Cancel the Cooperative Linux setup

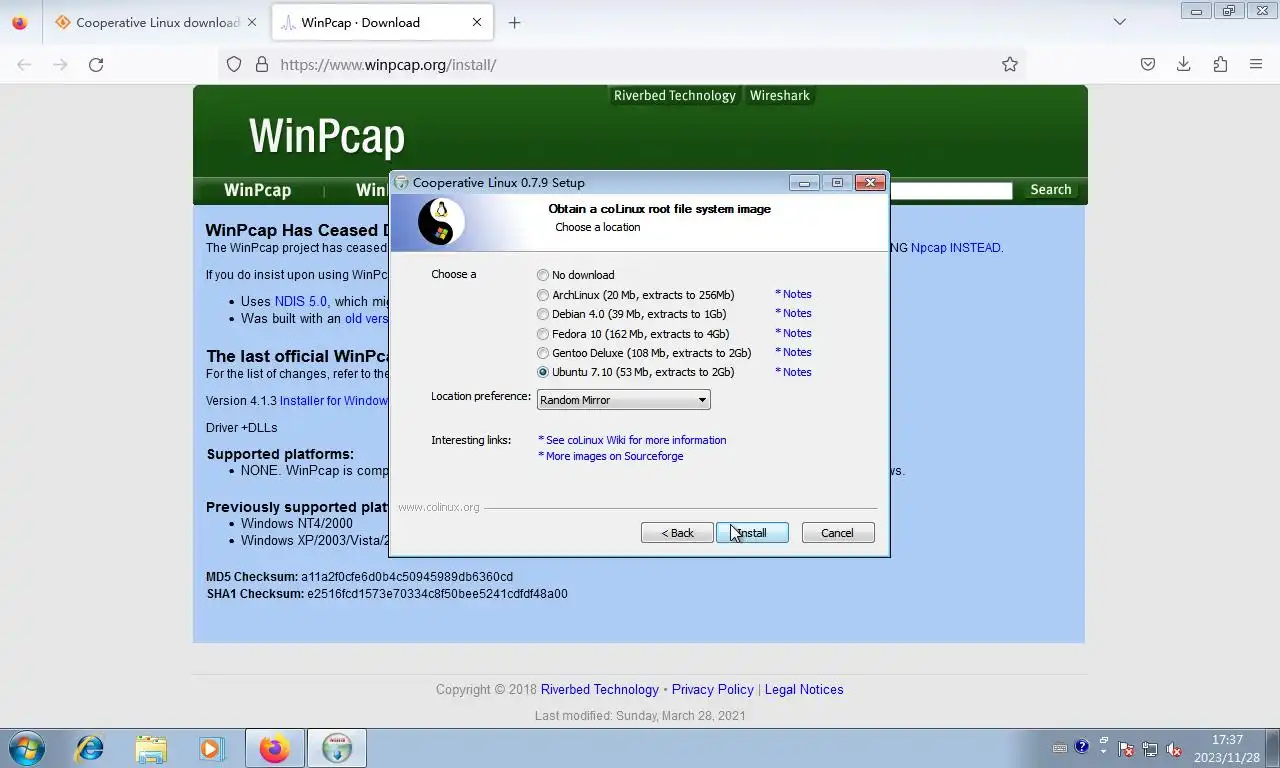click(x=838, y=533)
